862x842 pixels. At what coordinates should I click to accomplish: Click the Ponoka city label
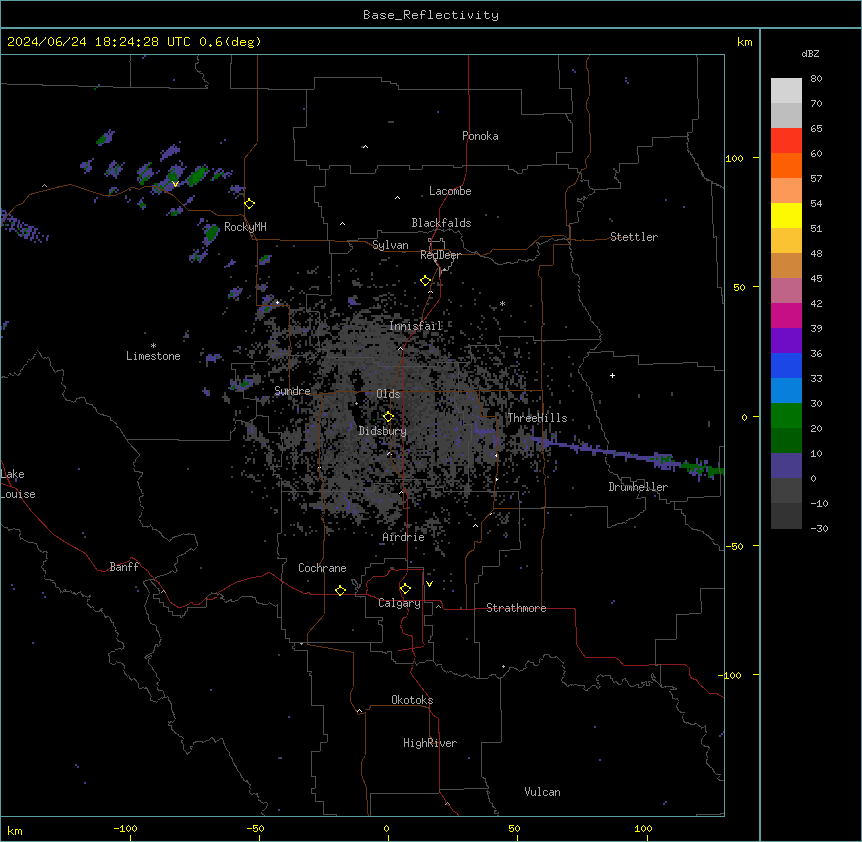[x=480, y=136]
